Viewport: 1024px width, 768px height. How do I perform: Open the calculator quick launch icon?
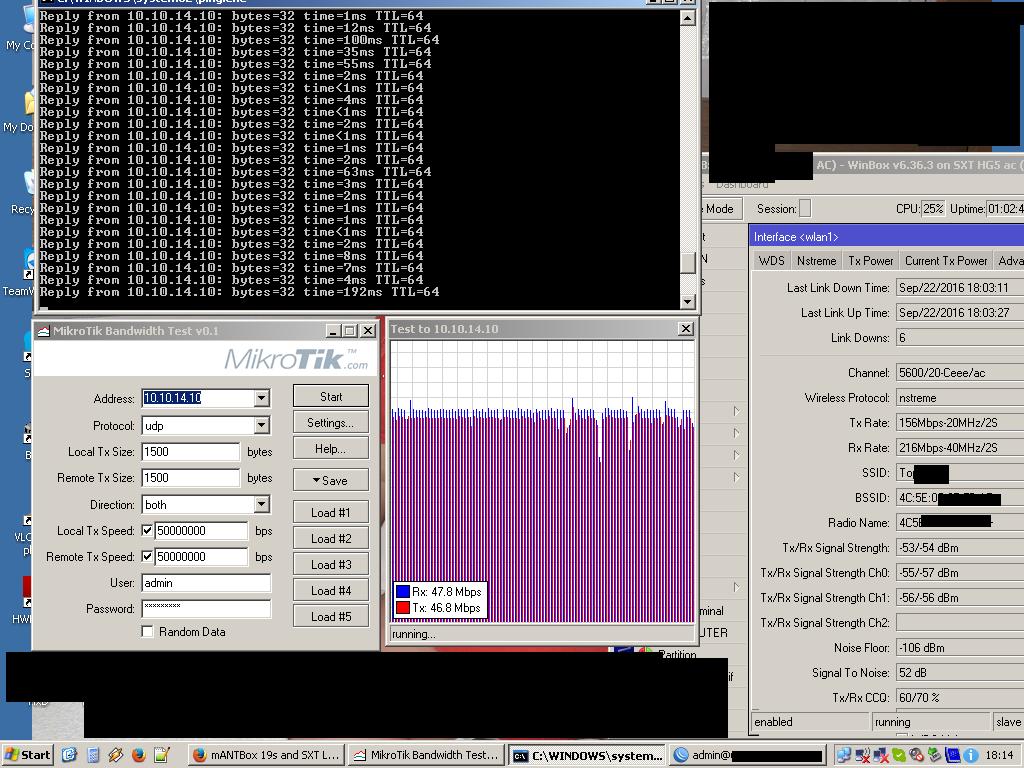click(92, 755)
